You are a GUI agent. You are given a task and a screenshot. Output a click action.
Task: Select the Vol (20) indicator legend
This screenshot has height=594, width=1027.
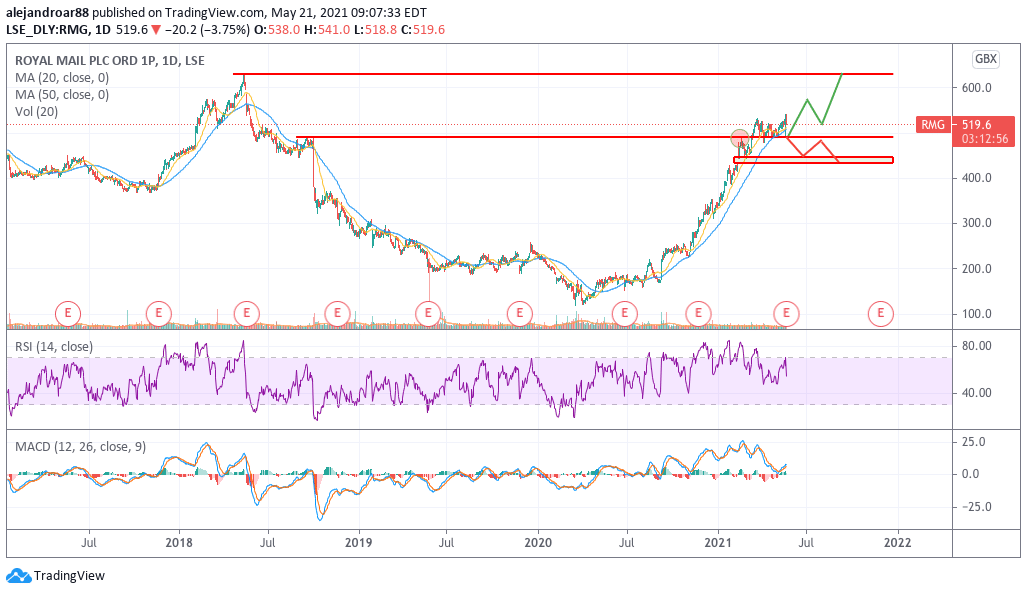point(37,111)
